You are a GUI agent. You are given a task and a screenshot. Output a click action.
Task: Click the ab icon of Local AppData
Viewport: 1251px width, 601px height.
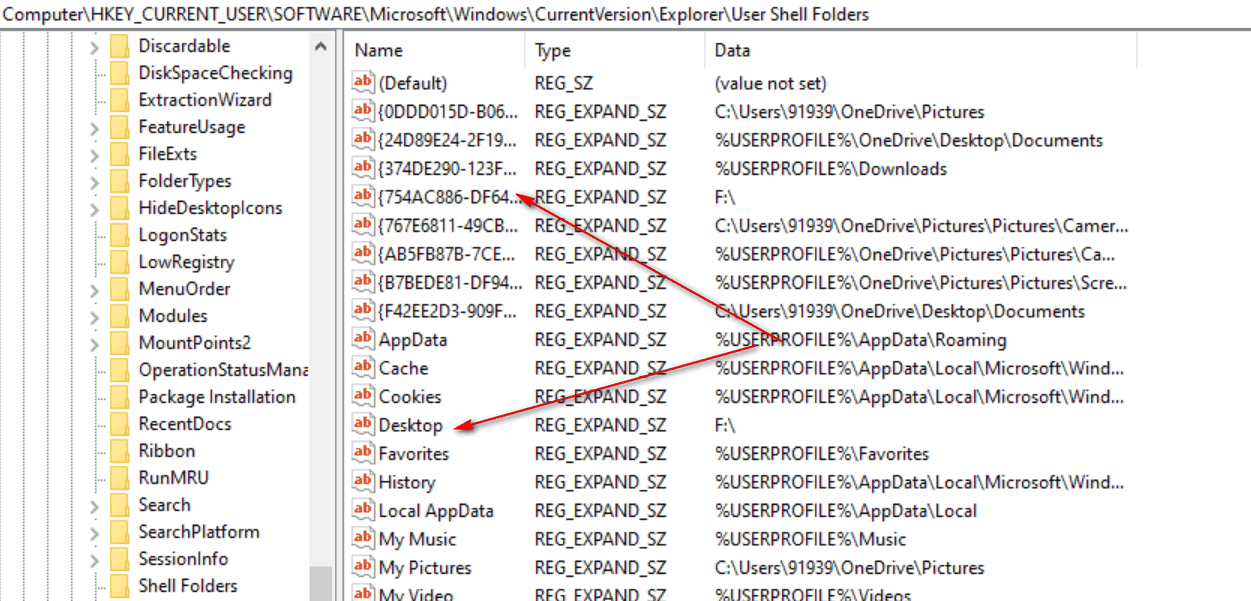(362, 510)
